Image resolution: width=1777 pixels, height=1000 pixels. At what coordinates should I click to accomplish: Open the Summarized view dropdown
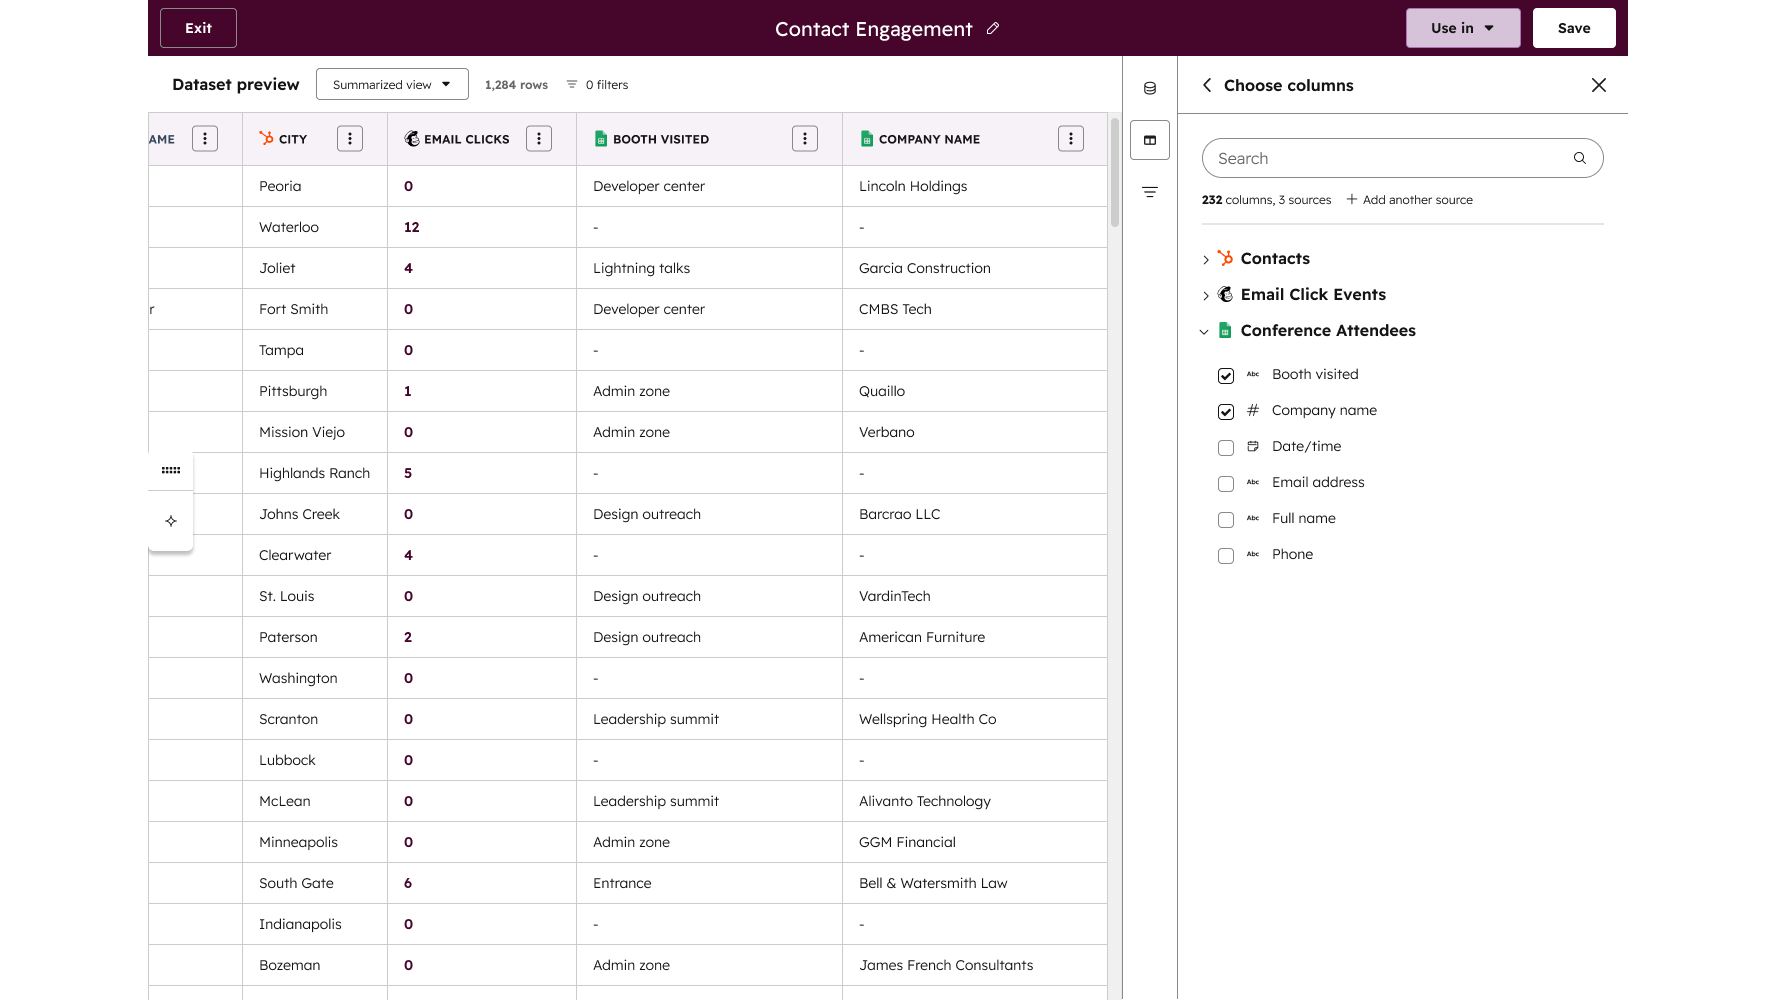392,85
